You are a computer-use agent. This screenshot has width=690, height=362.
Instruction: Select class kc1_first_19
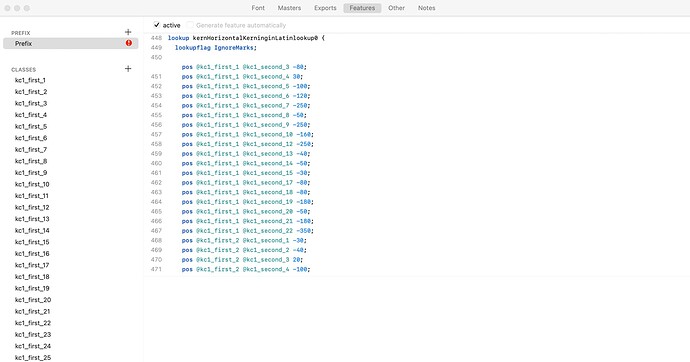tap(32, 288)
